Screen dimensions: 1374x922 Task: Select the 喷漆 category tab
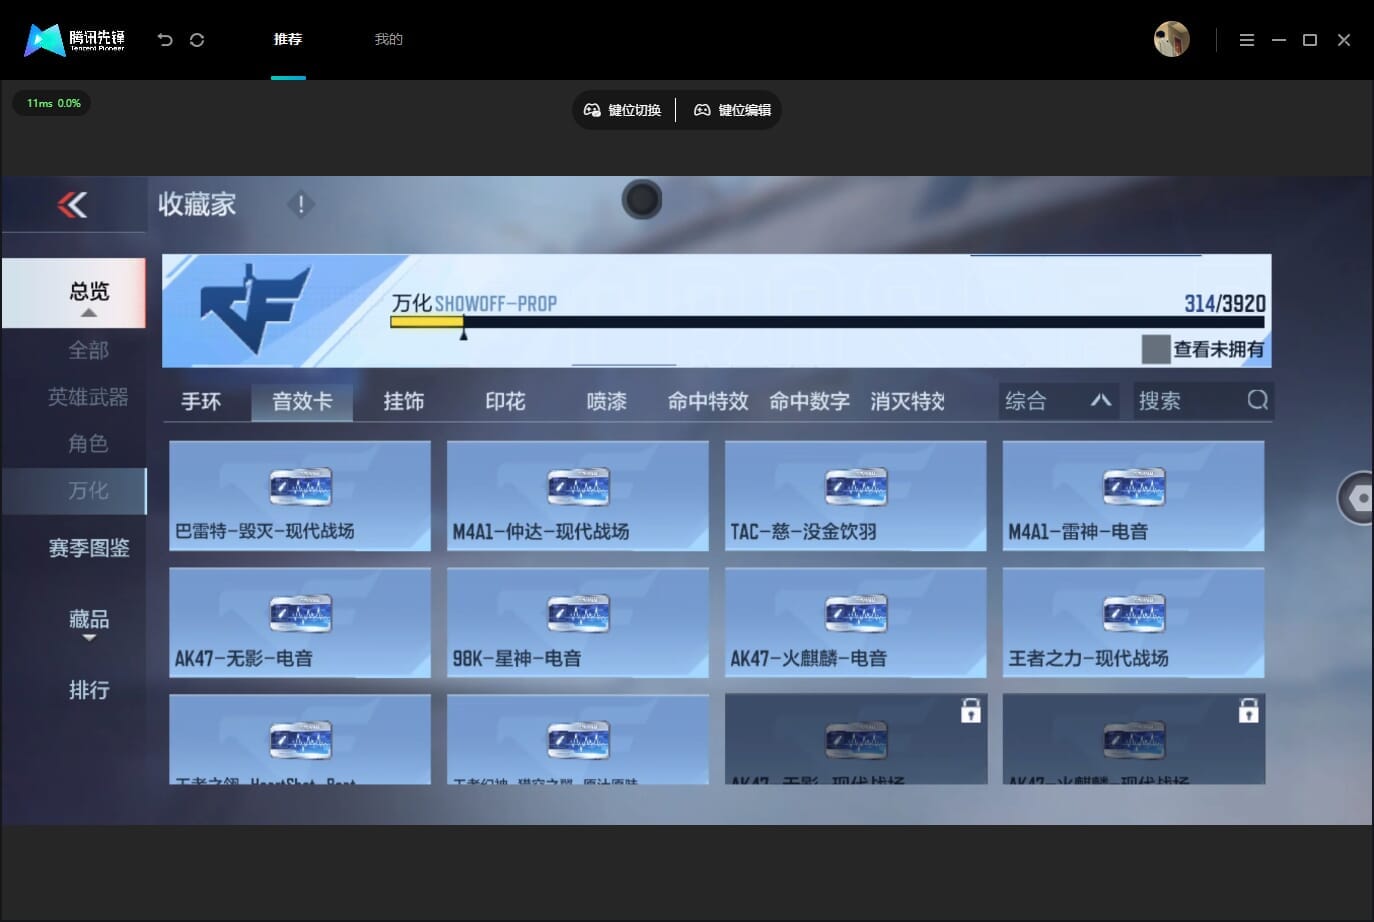[x=606, y=401]
